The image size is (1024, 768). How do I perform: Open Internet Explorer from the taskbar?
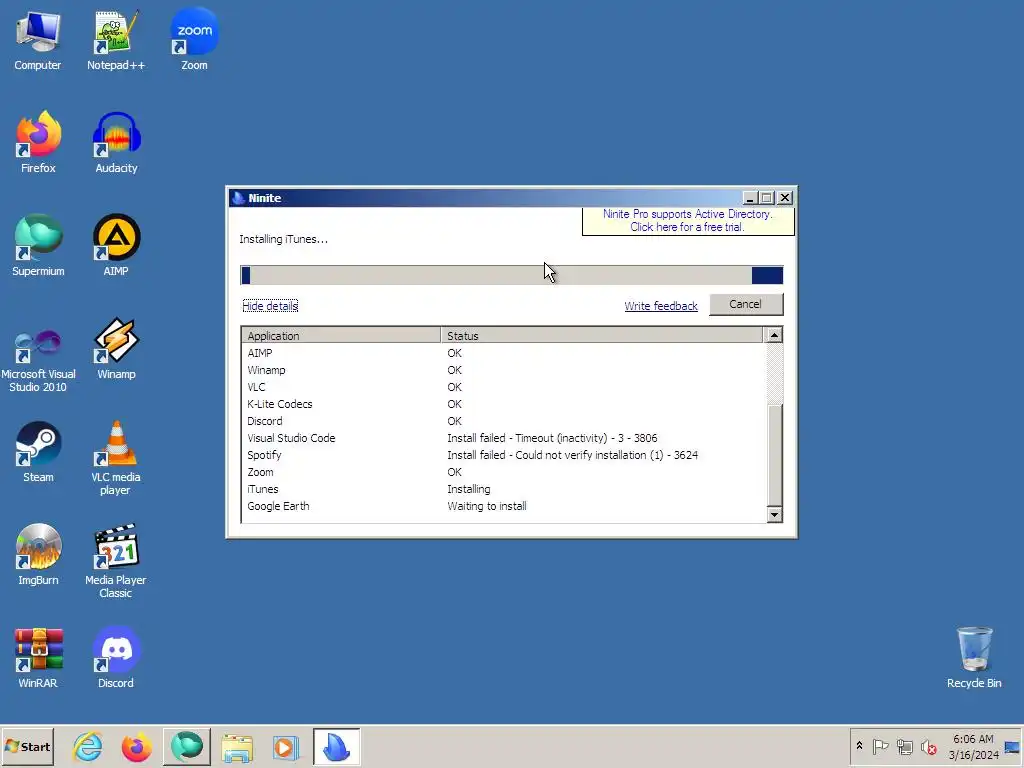tap(88, 747)
